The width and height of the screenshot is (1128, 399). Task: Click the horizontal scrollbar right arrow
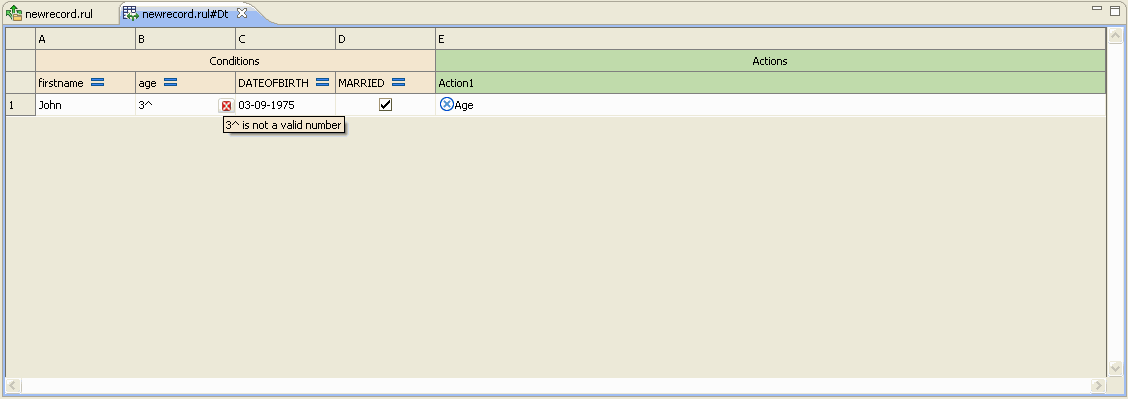(x=1098, y=385)
